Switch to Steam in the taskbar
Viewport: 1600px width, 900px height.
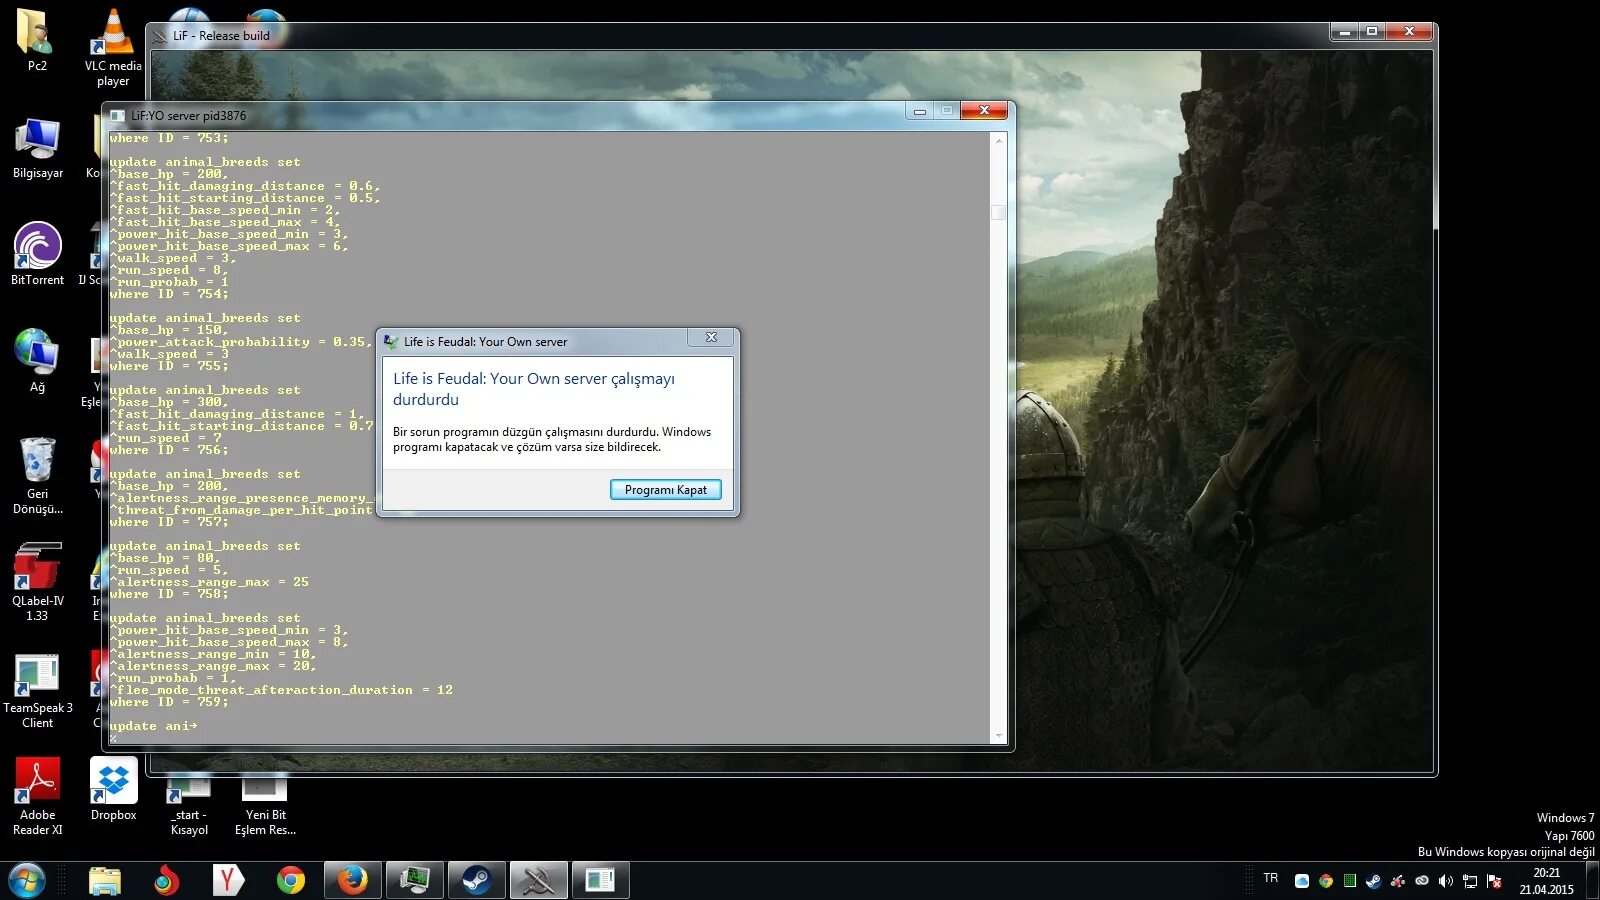click(476, 880)
